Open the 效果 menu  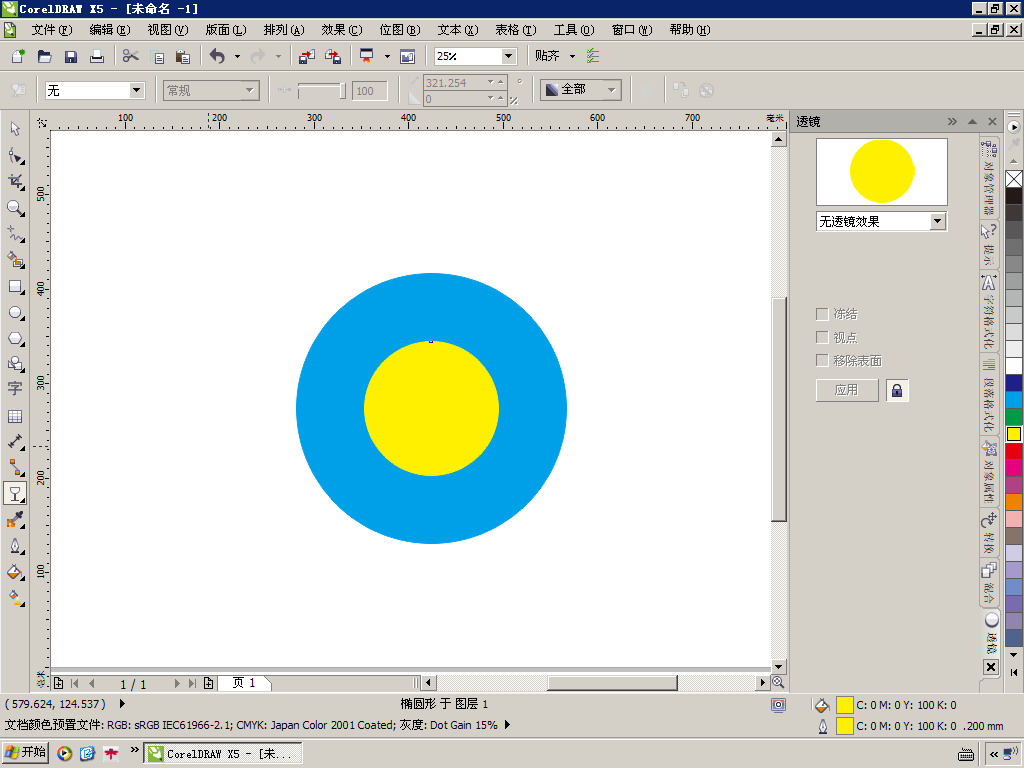(341, 30)
